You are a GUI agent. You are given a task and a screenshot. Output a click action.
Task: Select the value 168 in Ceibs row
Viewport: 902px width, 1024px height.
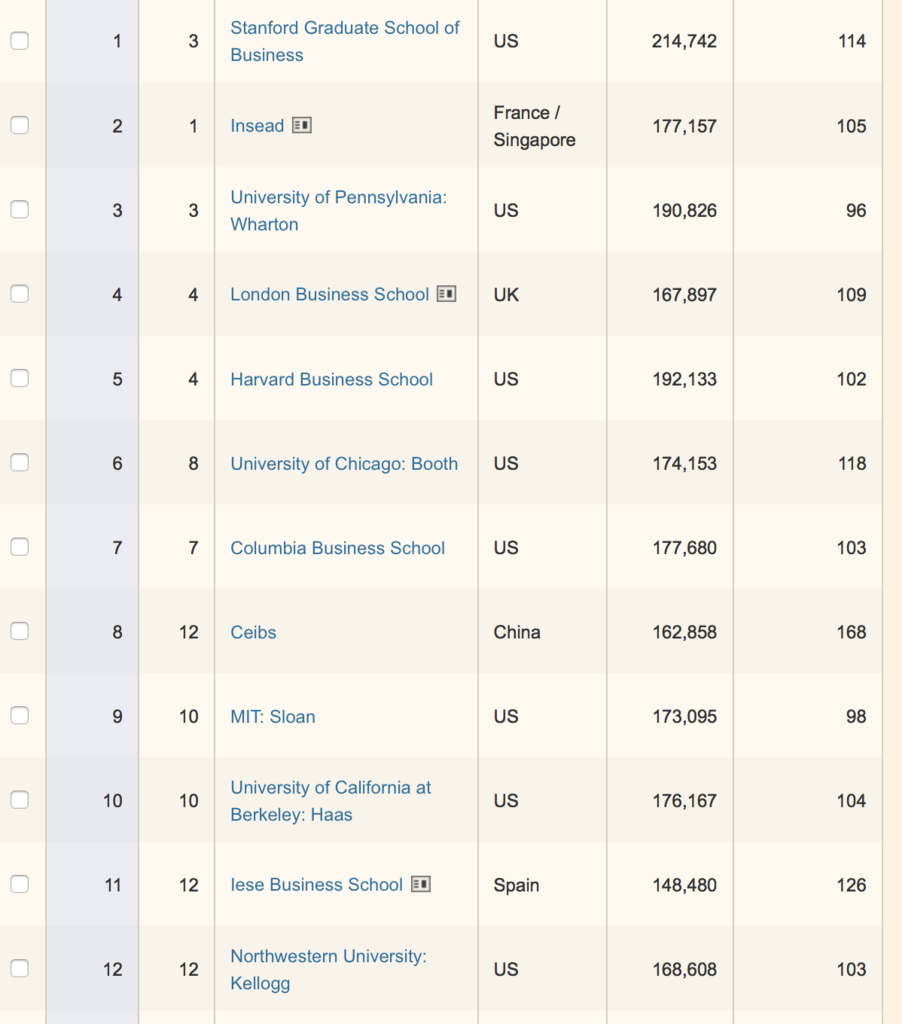tap(852, 632)
